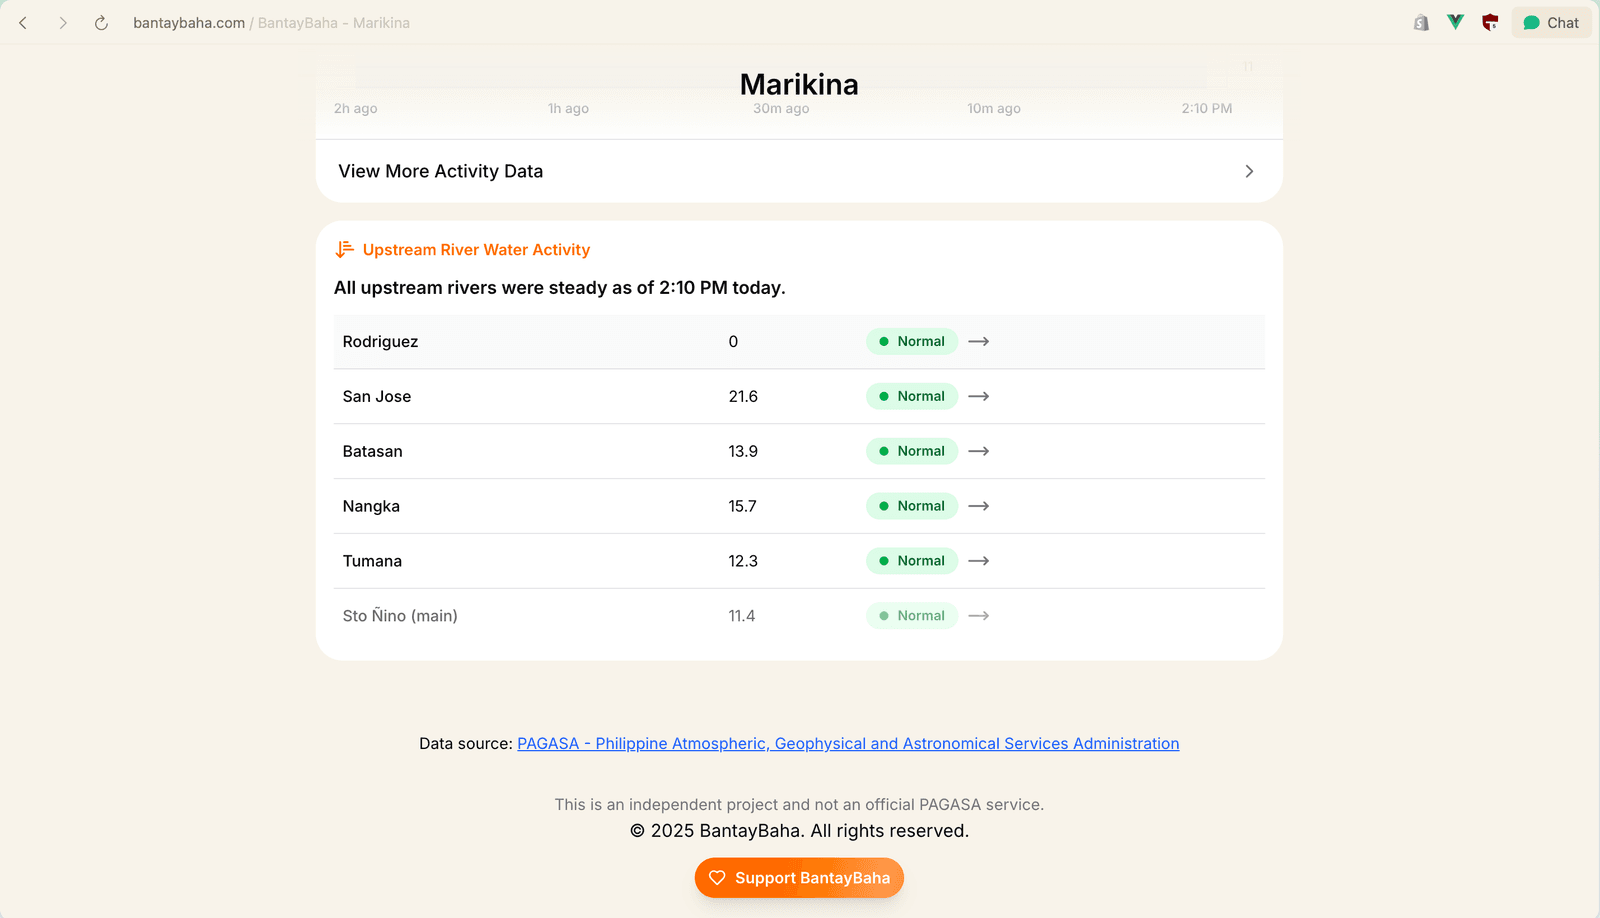1600x918 pixels.
Task: Click the trend arrow in San Jose row
Action: [x=979, y=397]
